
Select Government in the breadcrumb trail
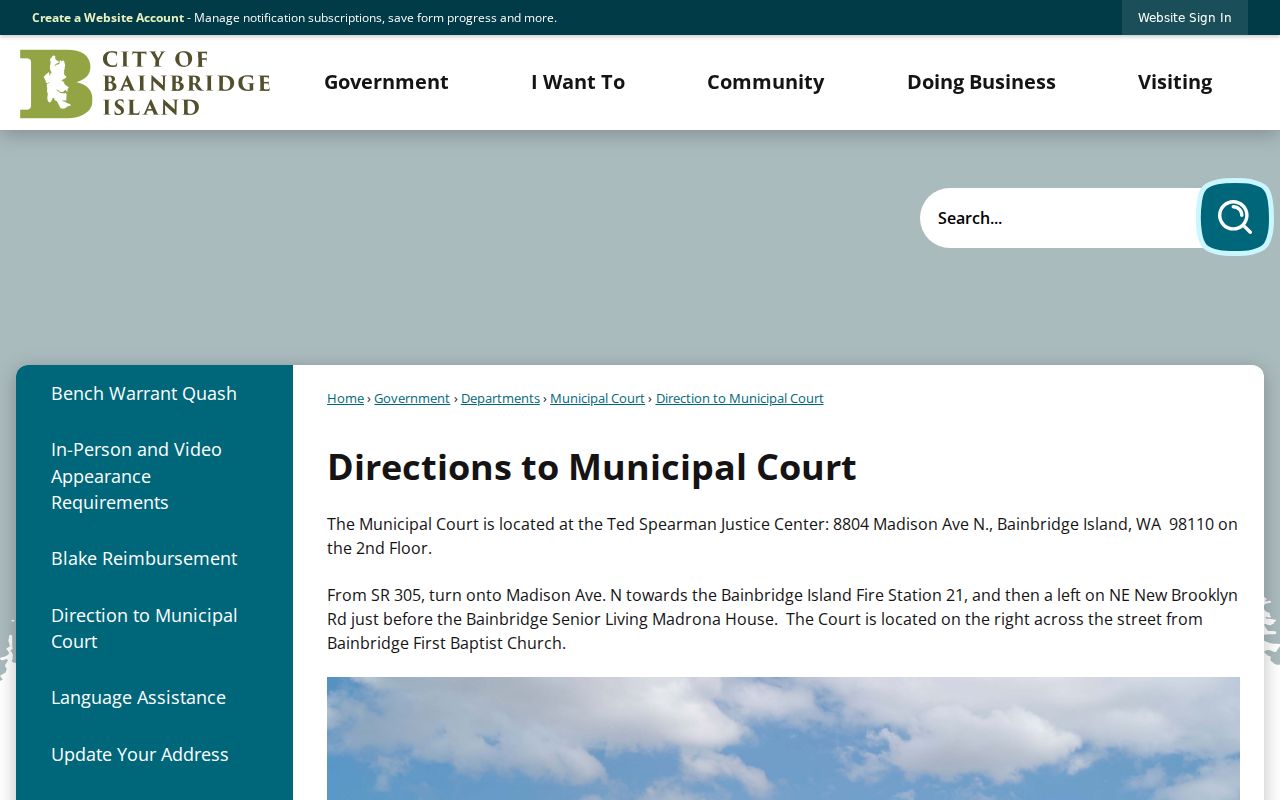tap(412, 398)
